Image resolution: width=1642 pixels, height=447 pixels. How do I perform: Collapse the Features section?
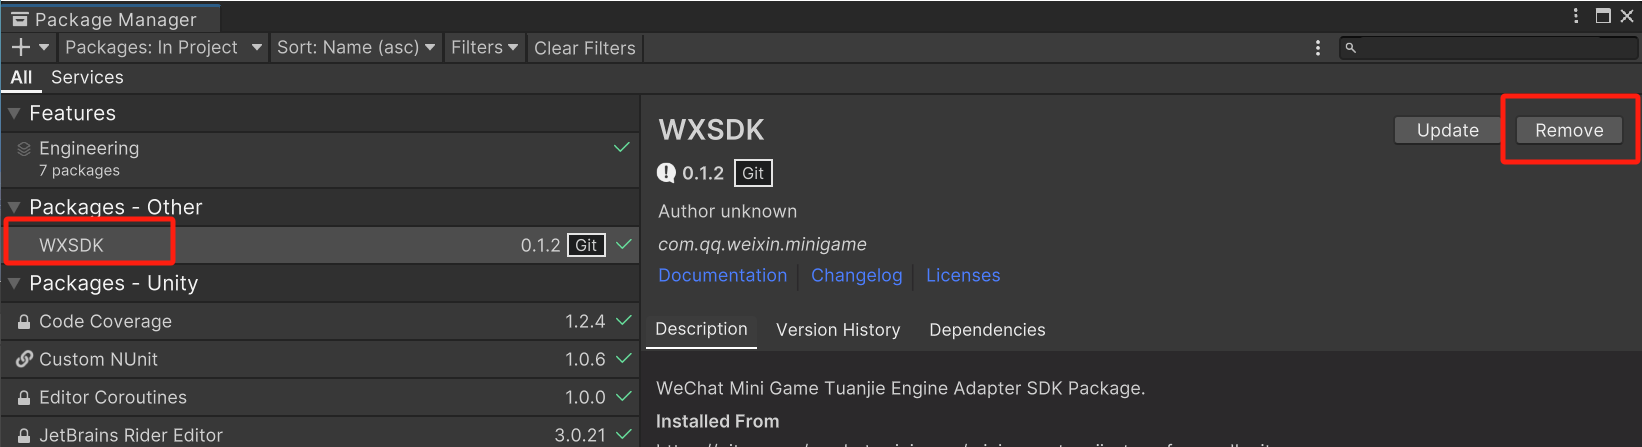pos(14,113)
